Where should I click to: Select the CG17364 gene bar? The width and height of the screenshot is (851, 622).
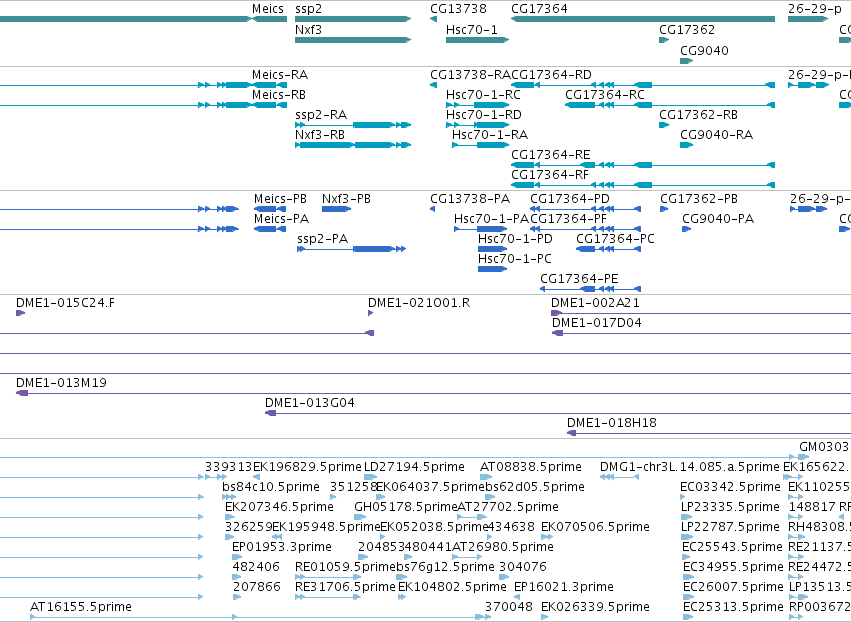643,19
